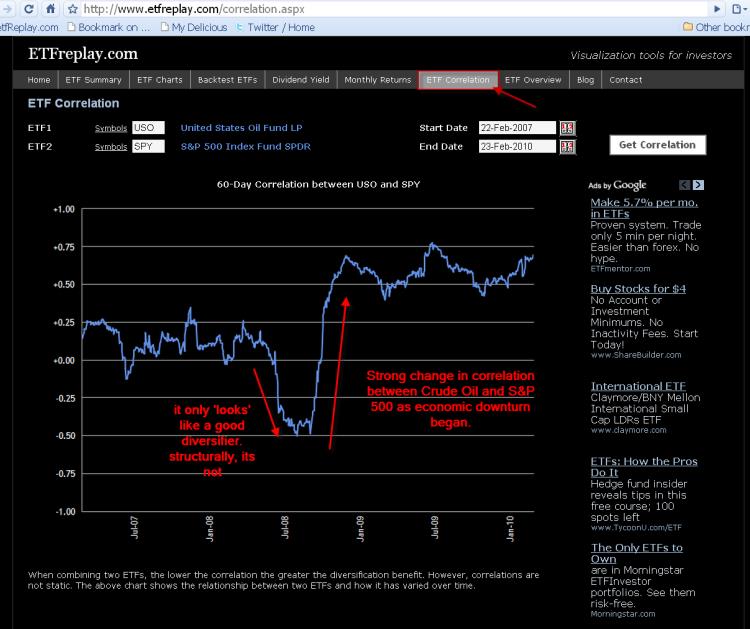Viewport: 750px width, 629px height.
Task: Open the Ads by Google label
Action: click(x=617, y=185)
